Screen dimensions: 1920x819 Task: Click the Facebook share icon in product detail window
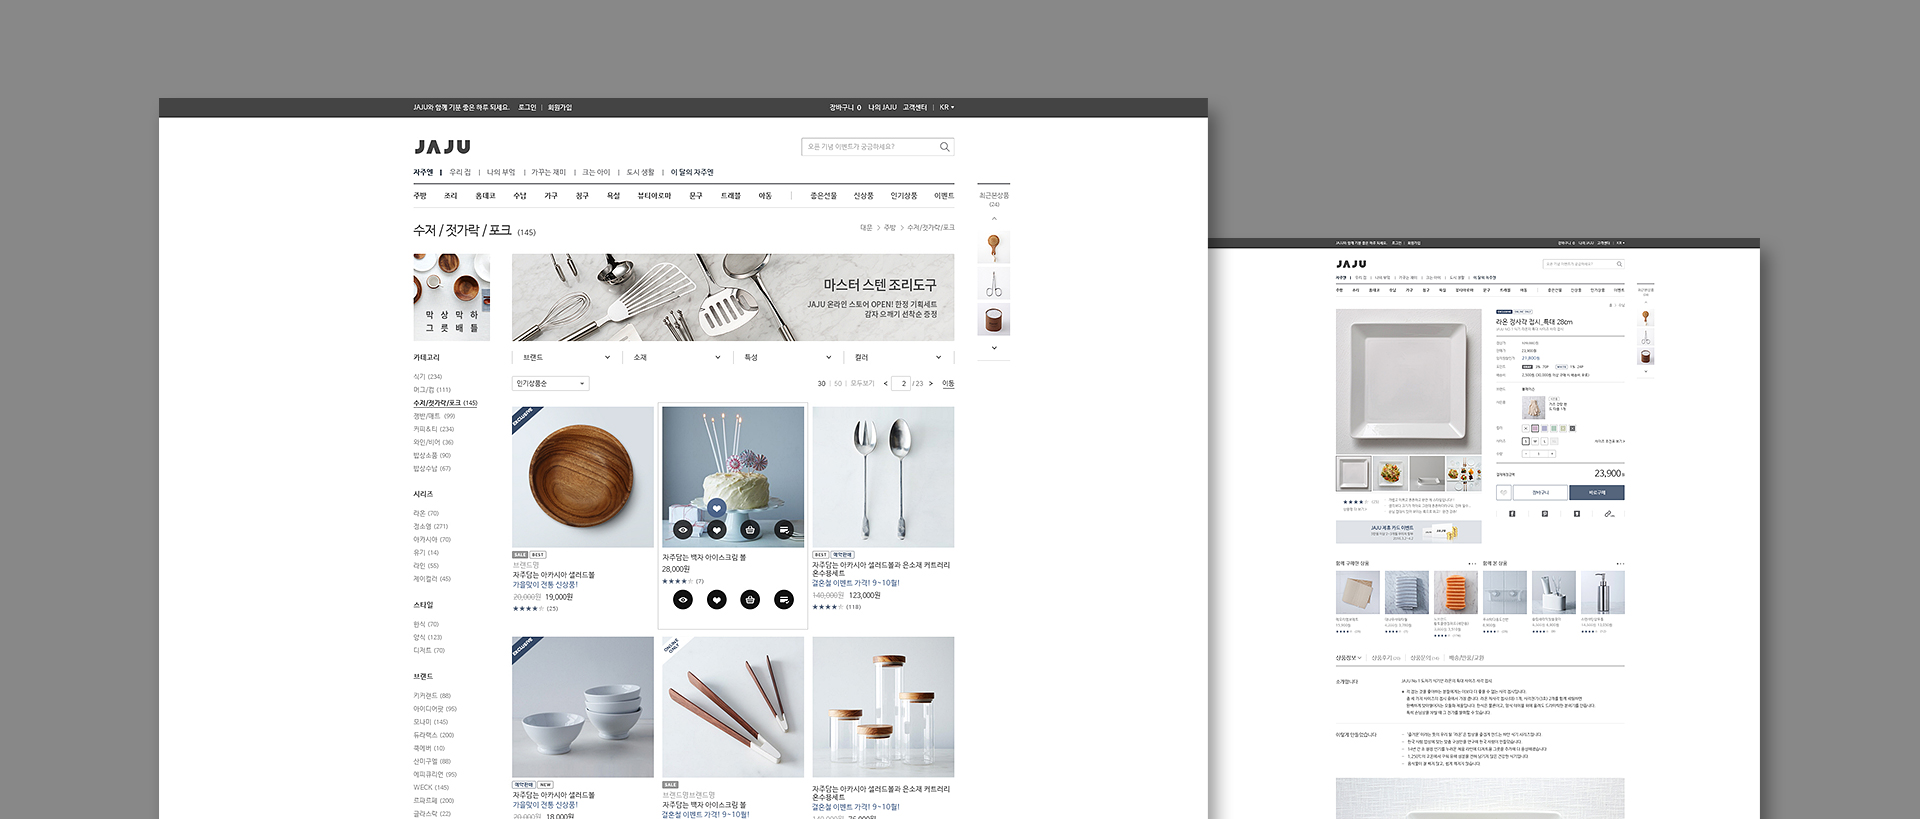[1512, 514]
